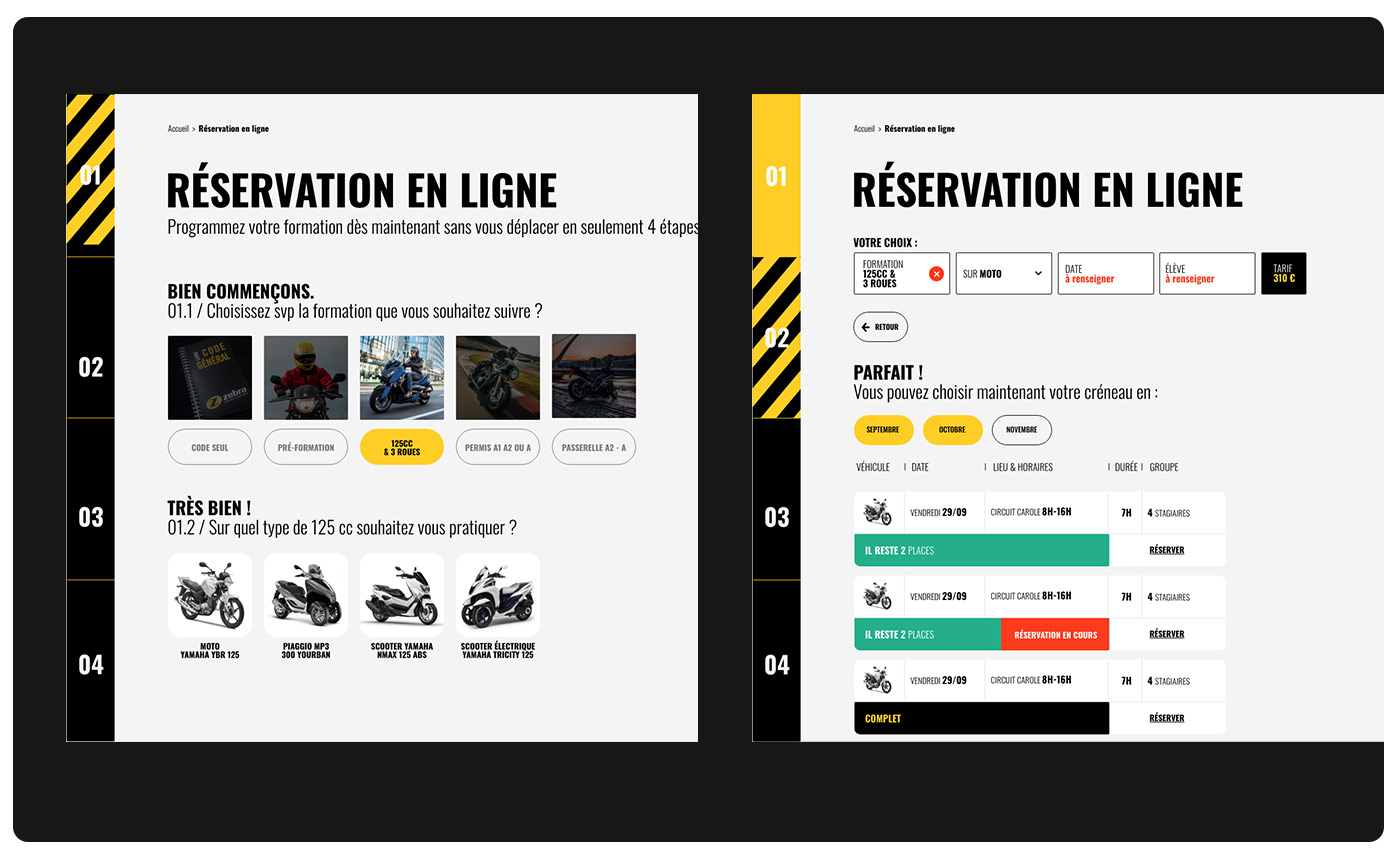Choose the Code Seul formation button

[x=210, y=447]
